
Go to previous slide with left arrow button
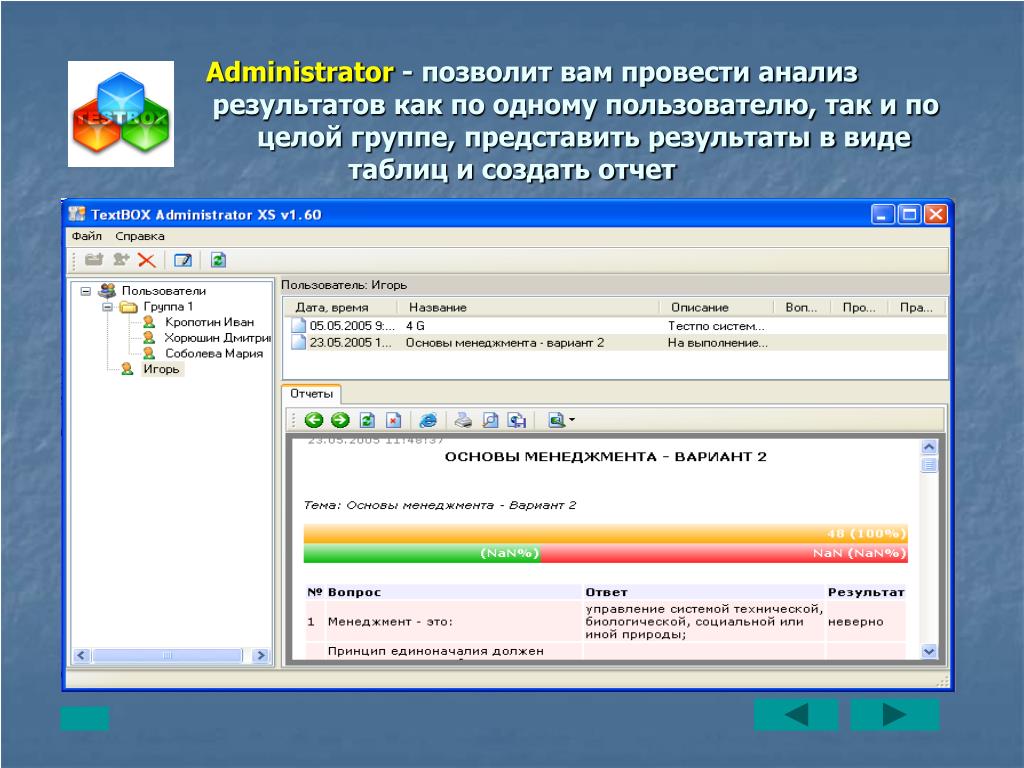coord(796,714)
